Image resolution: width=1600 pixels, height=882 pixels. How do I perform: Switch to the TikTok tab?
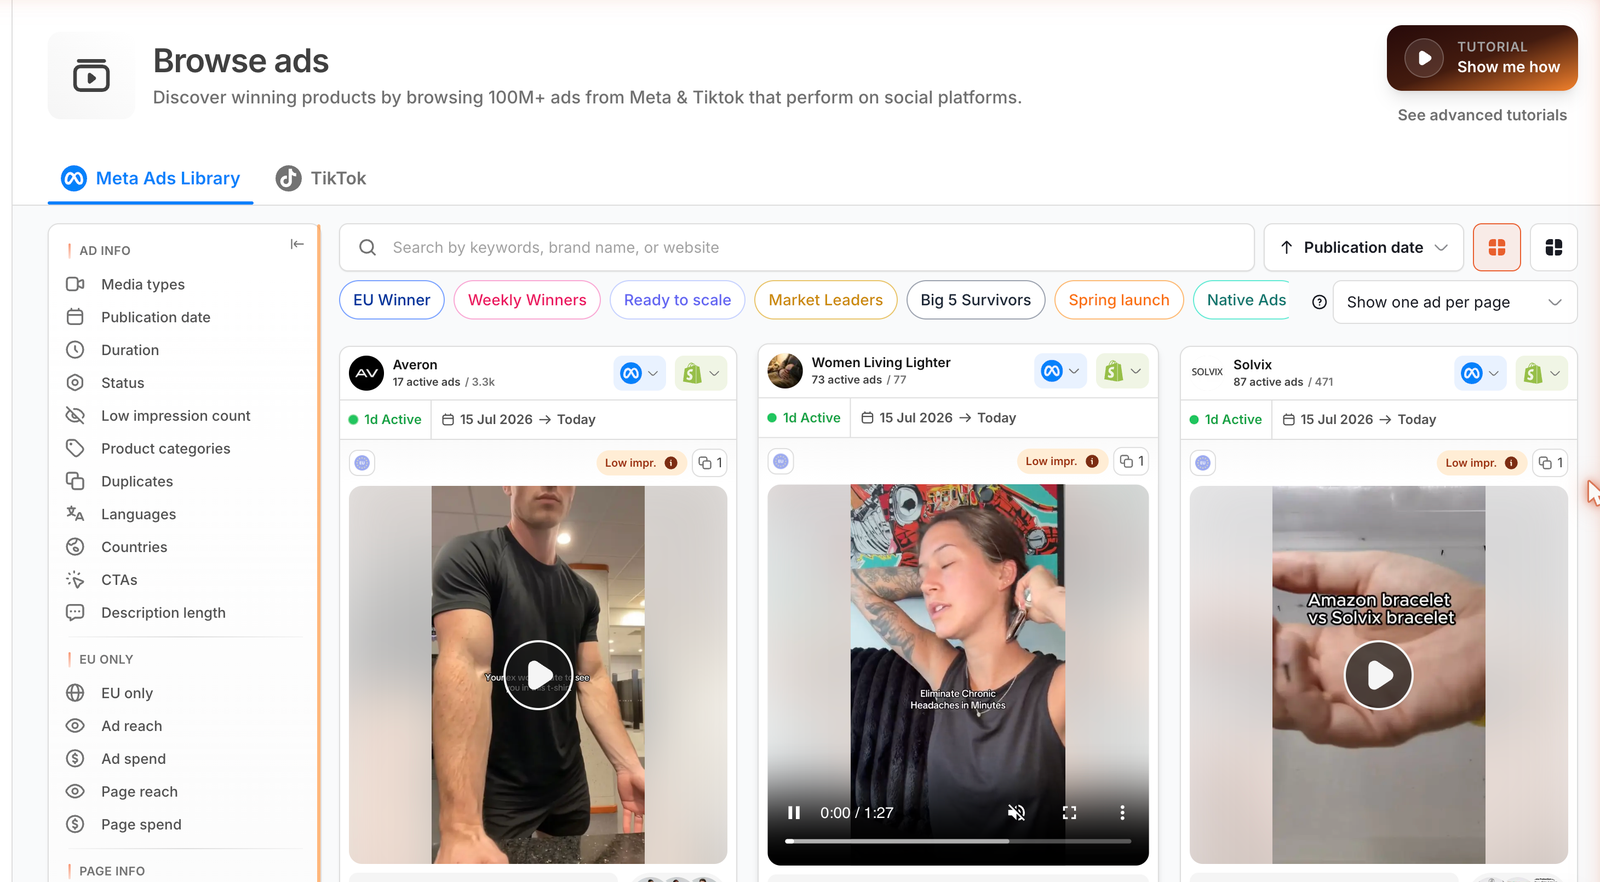coord(321,178)
